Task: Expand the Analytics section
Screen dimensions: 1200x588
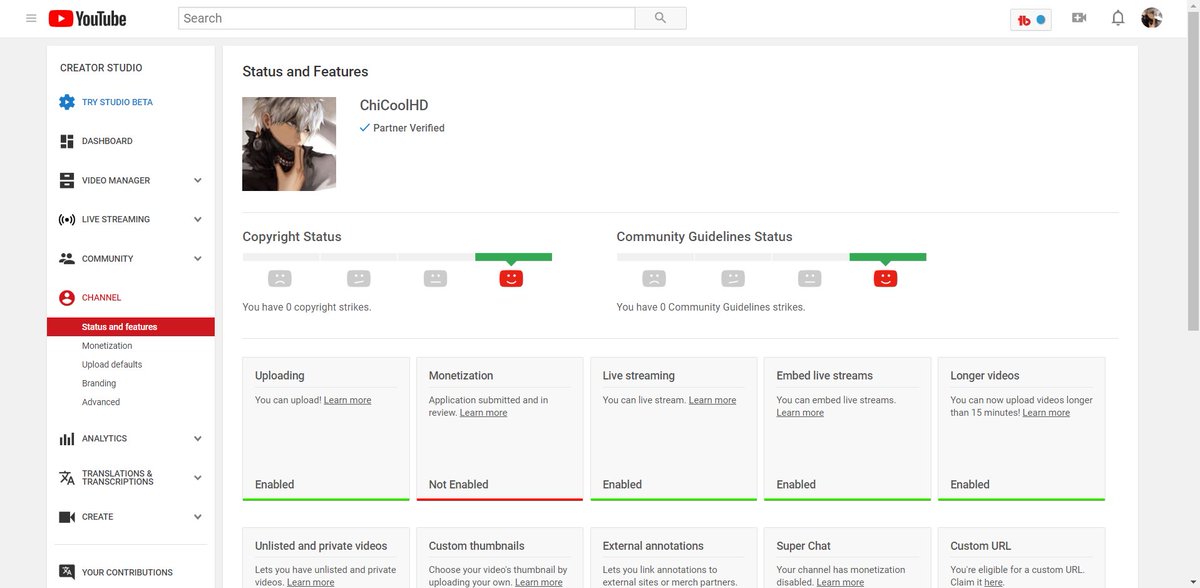Action: [198, 438]
